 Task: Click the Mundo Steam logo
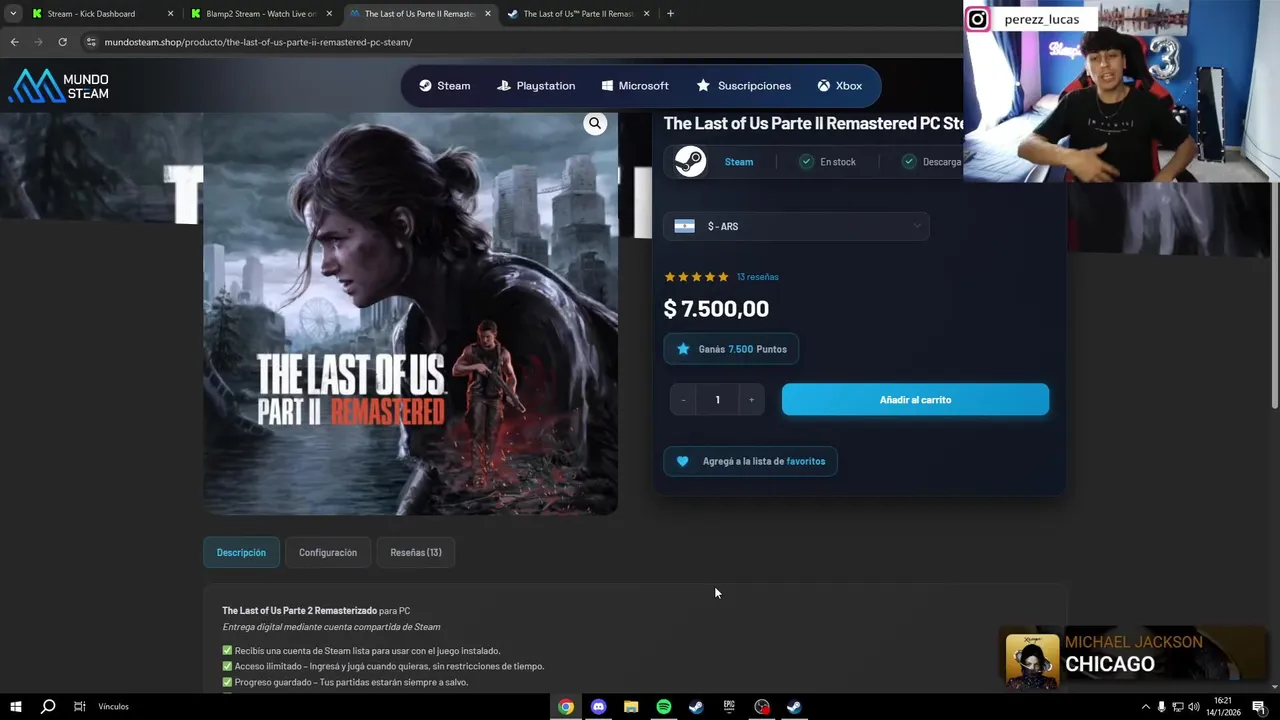click(x=59, y=86)
